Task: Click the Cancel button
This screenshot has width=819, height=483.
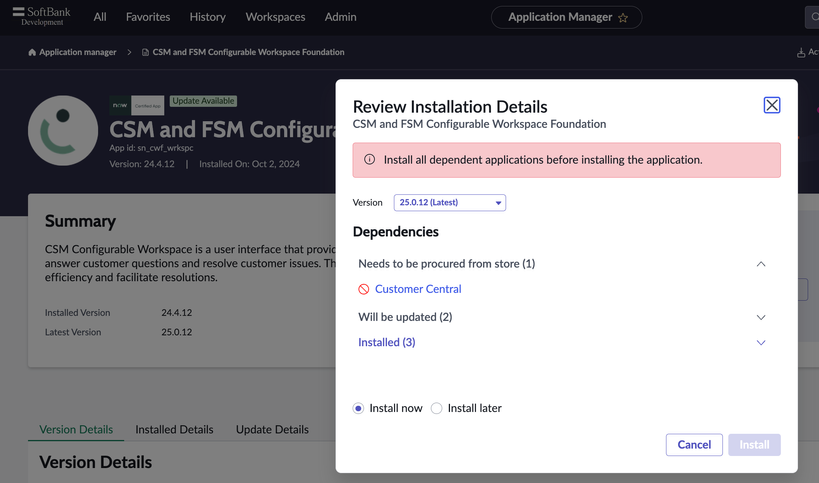Action: (694, 445)
